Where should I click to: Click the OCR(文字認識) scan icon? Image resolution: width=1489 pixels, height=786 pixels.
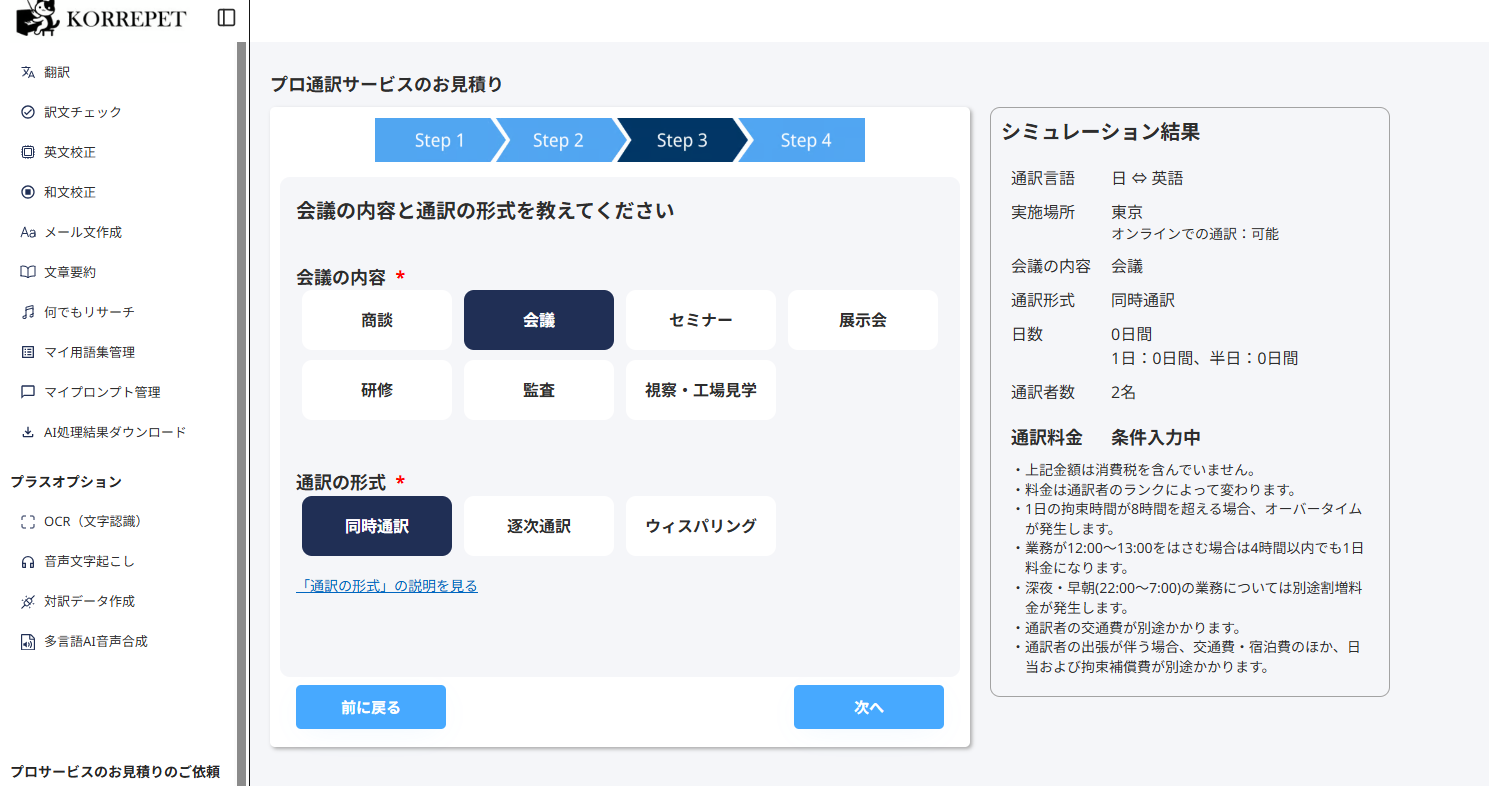[x=28, y=521]
